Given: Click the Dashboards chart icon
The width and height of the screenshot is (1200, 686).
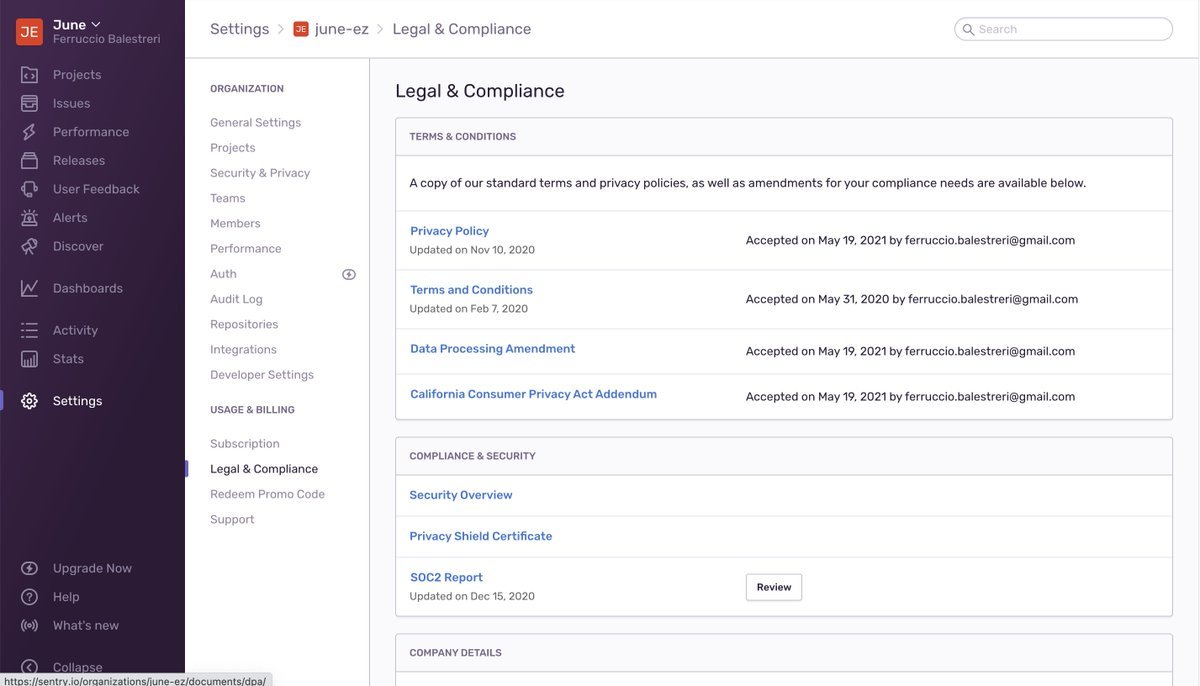Looking at the screenshot, I should [x=30, y=288].
